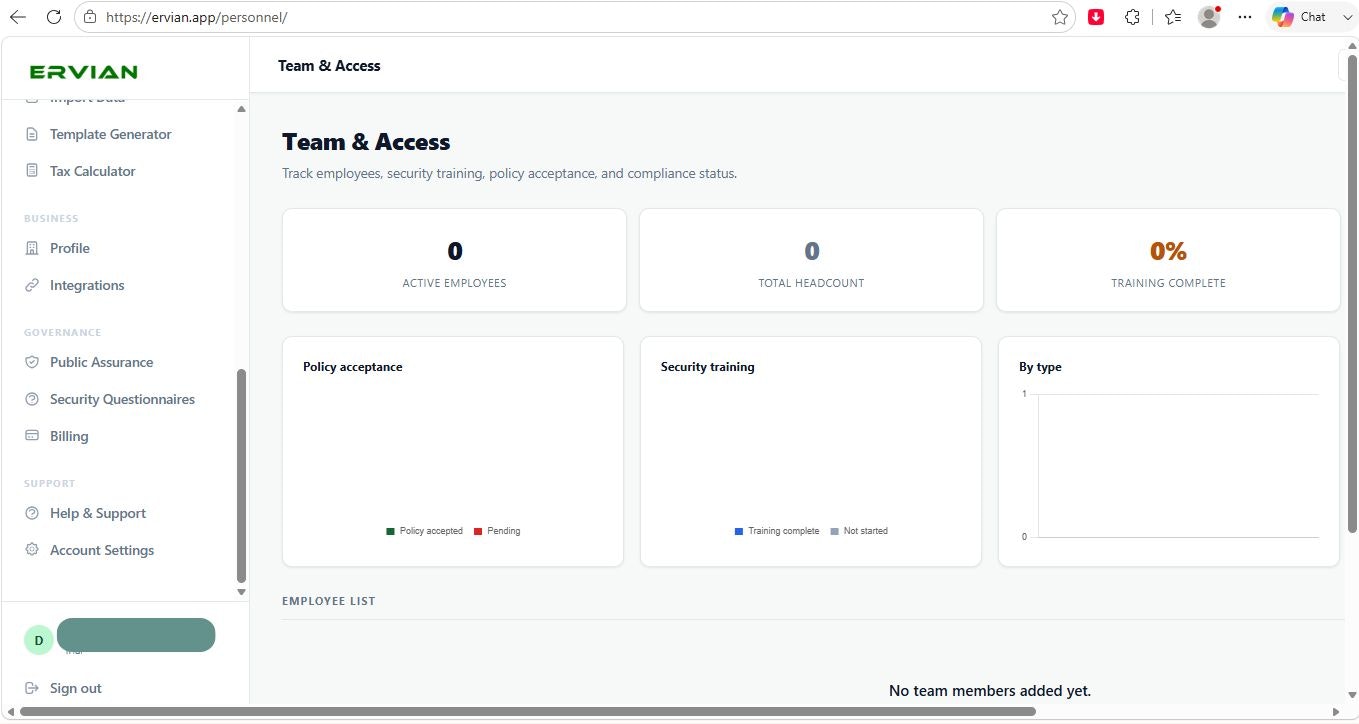Screen dimensions: 1359x724
Task: Go to Profile page
Action: click(x=70, y=248)
